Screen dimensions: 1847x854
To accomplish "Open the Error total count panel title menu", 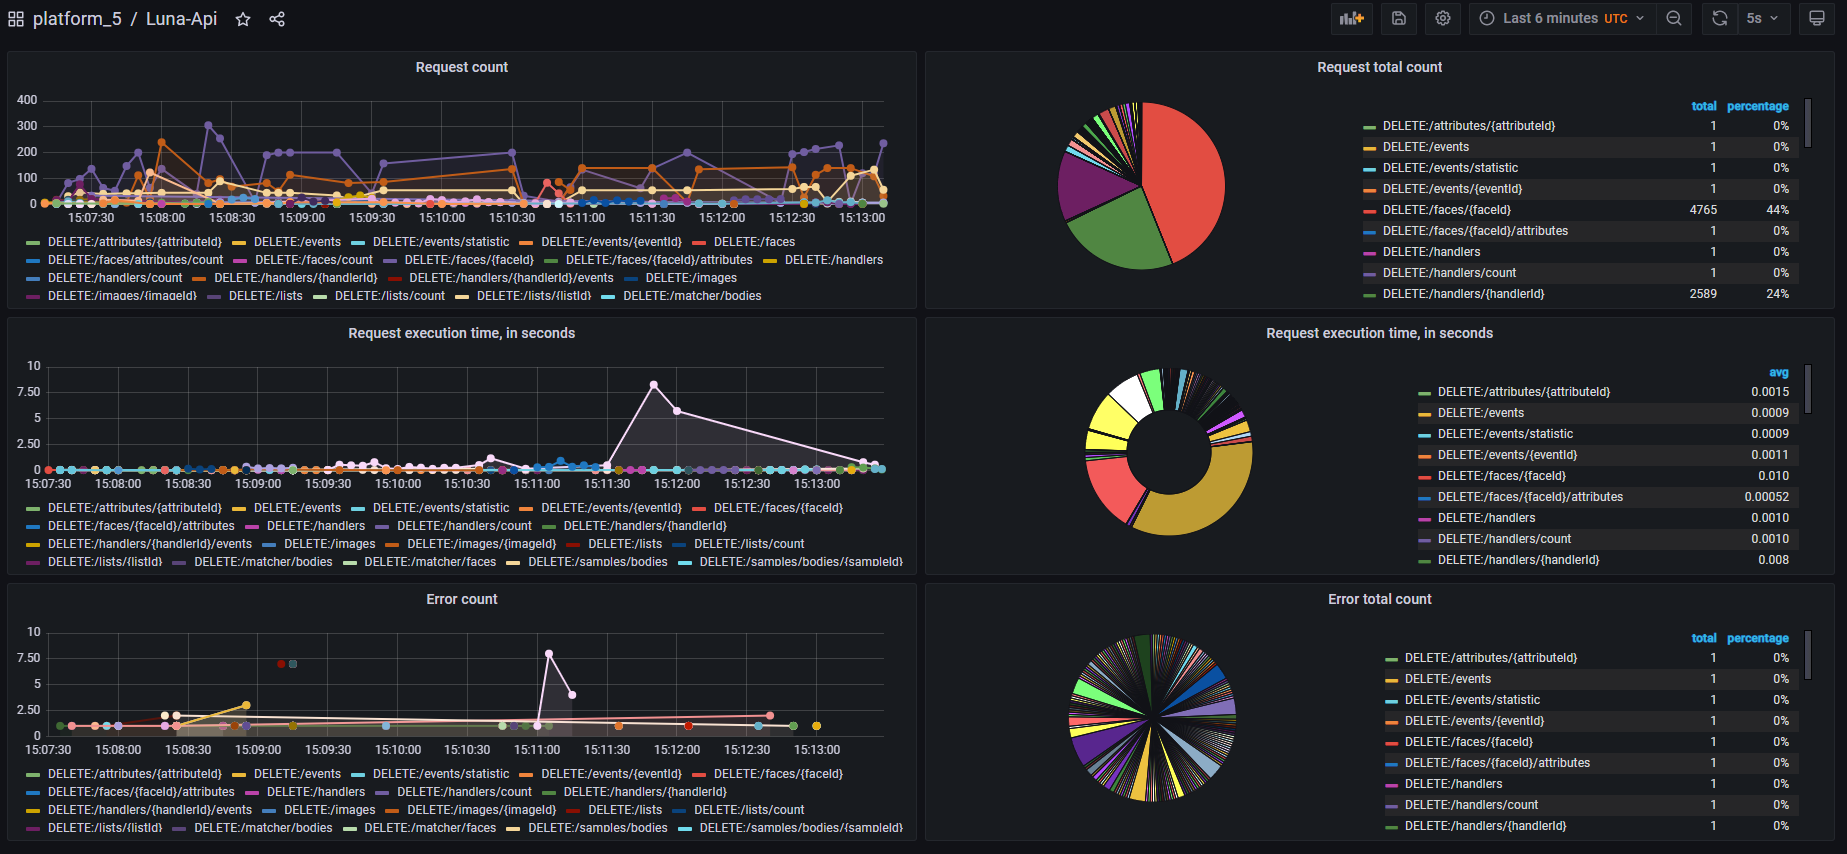I will coord(1379,599).
